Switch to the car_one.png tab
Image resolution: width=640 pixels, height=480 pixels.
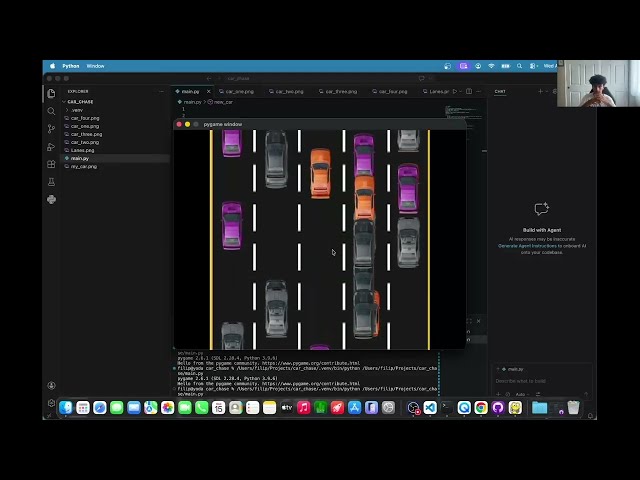pyautogui.click(x=239, y=91)
